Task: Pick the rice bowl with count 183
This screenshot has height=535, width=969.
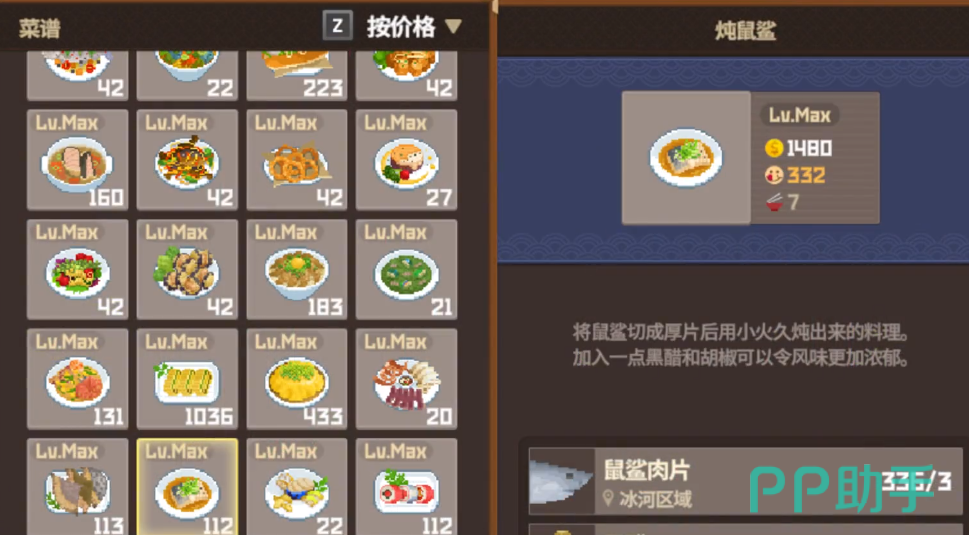Action: click(297, 269)
